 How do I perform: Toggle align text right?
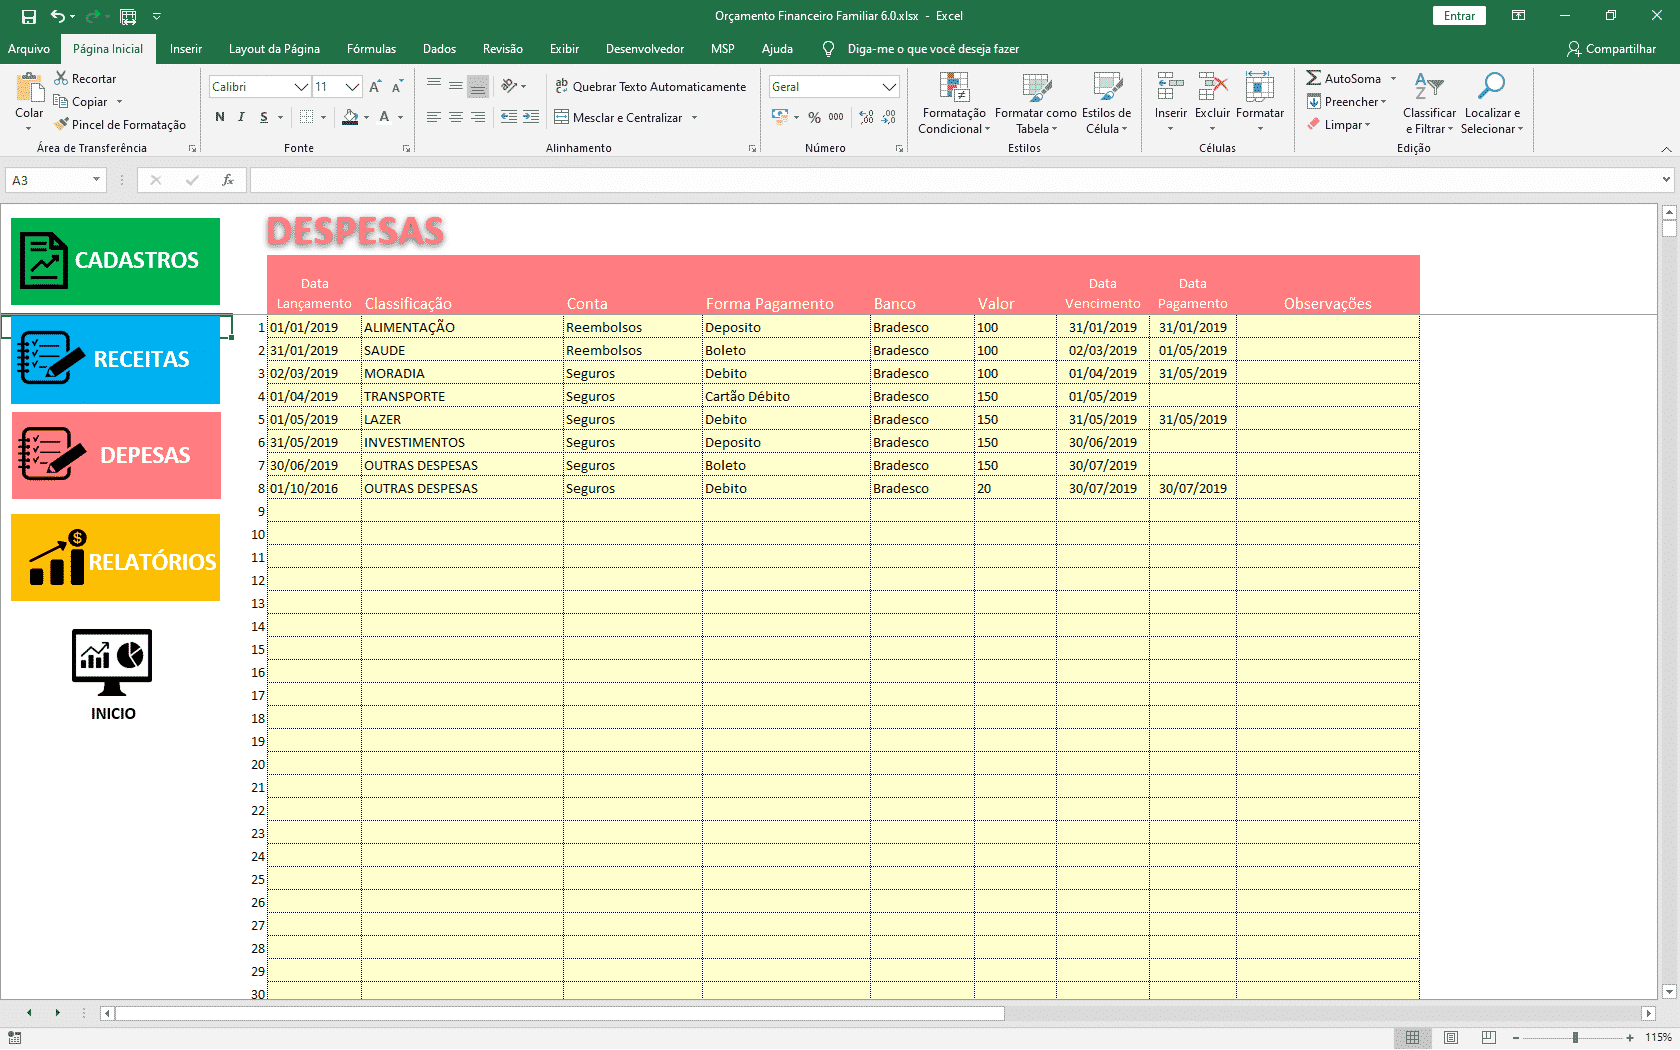pyautogui.click(x=478, y=117)
